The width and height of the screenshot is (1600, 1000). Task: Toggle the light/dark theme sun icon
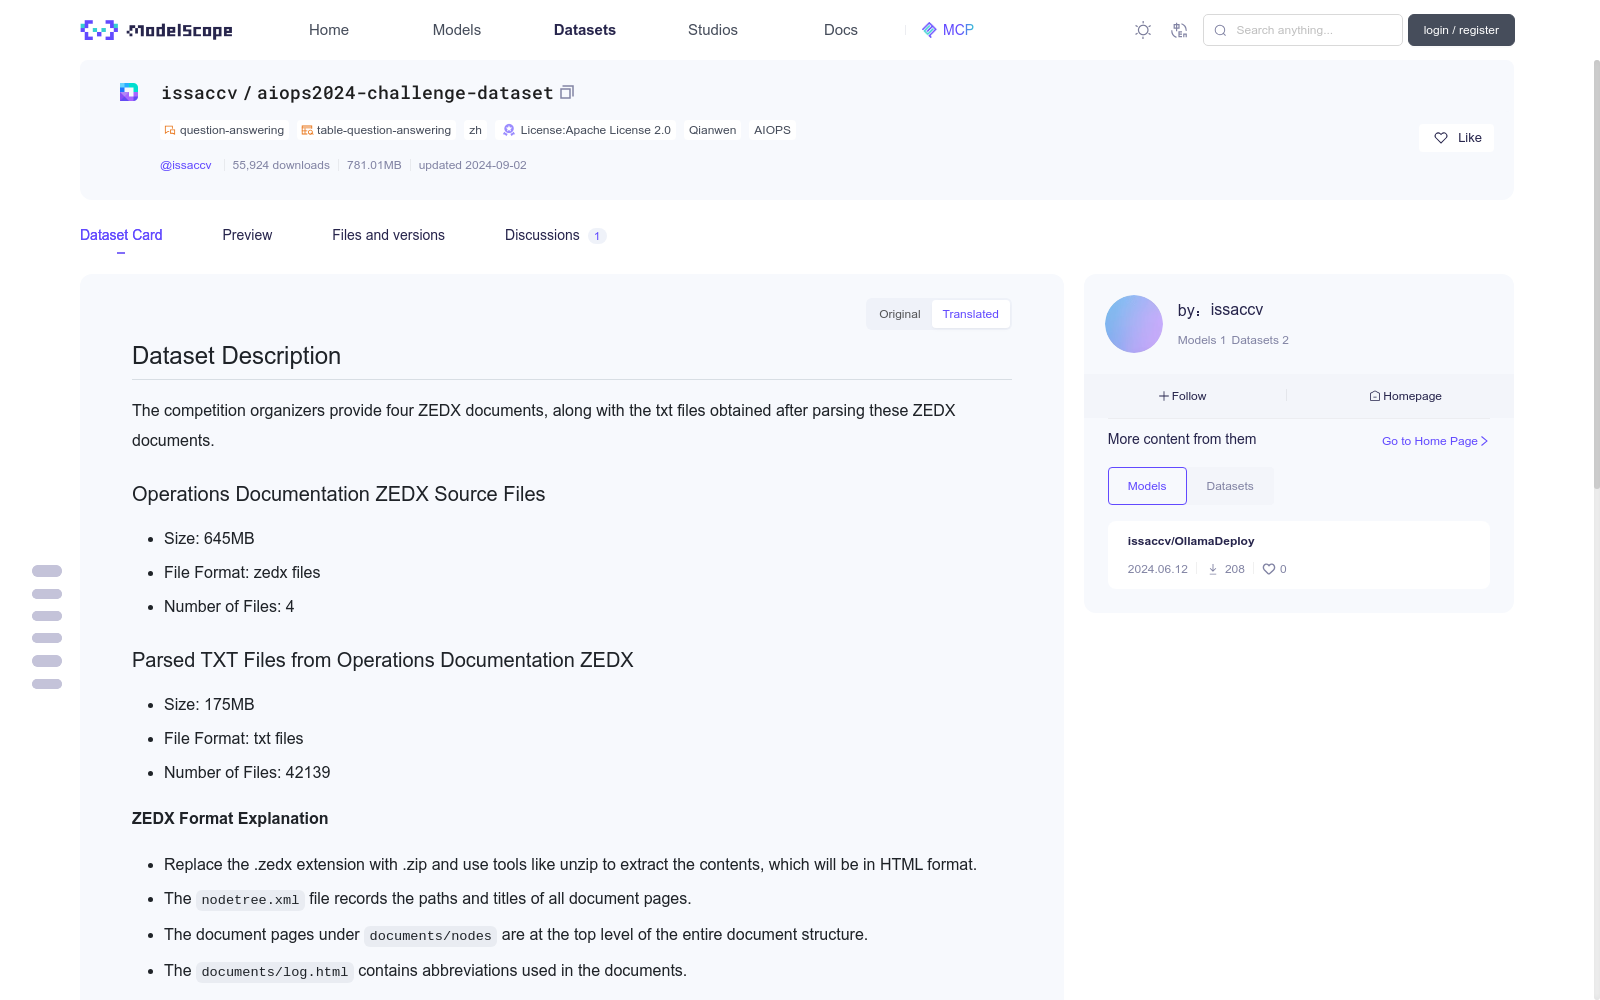(x=1143, y=30)
